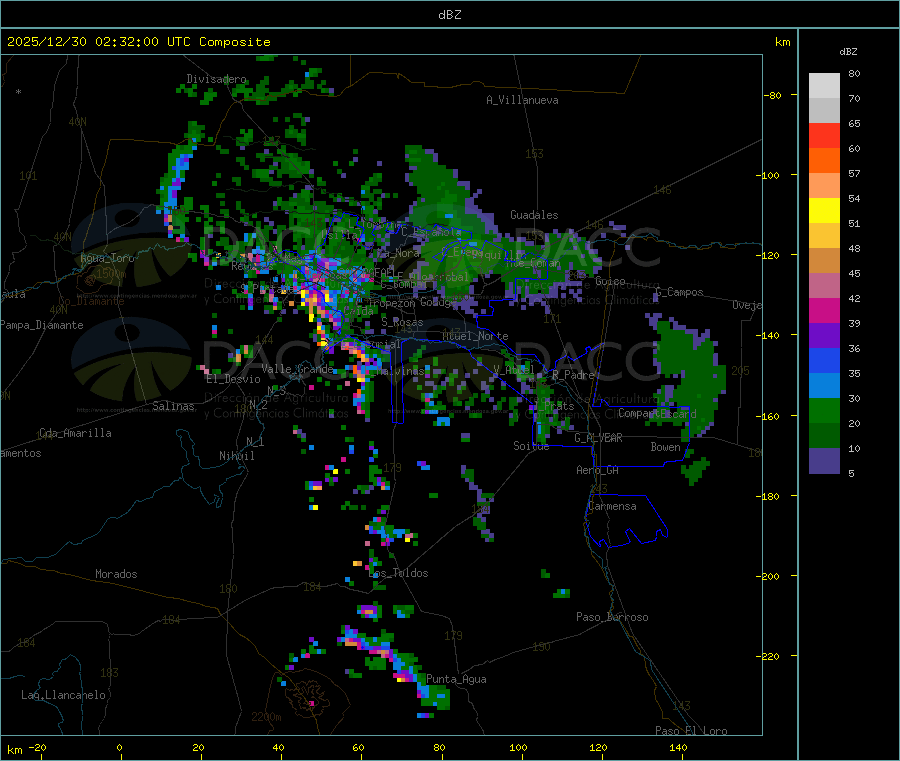Click the timestamp 2025/12/30 02:32:00 UTC Composite
This screenshot has height=761, width=900.
(x=138, y=42)
